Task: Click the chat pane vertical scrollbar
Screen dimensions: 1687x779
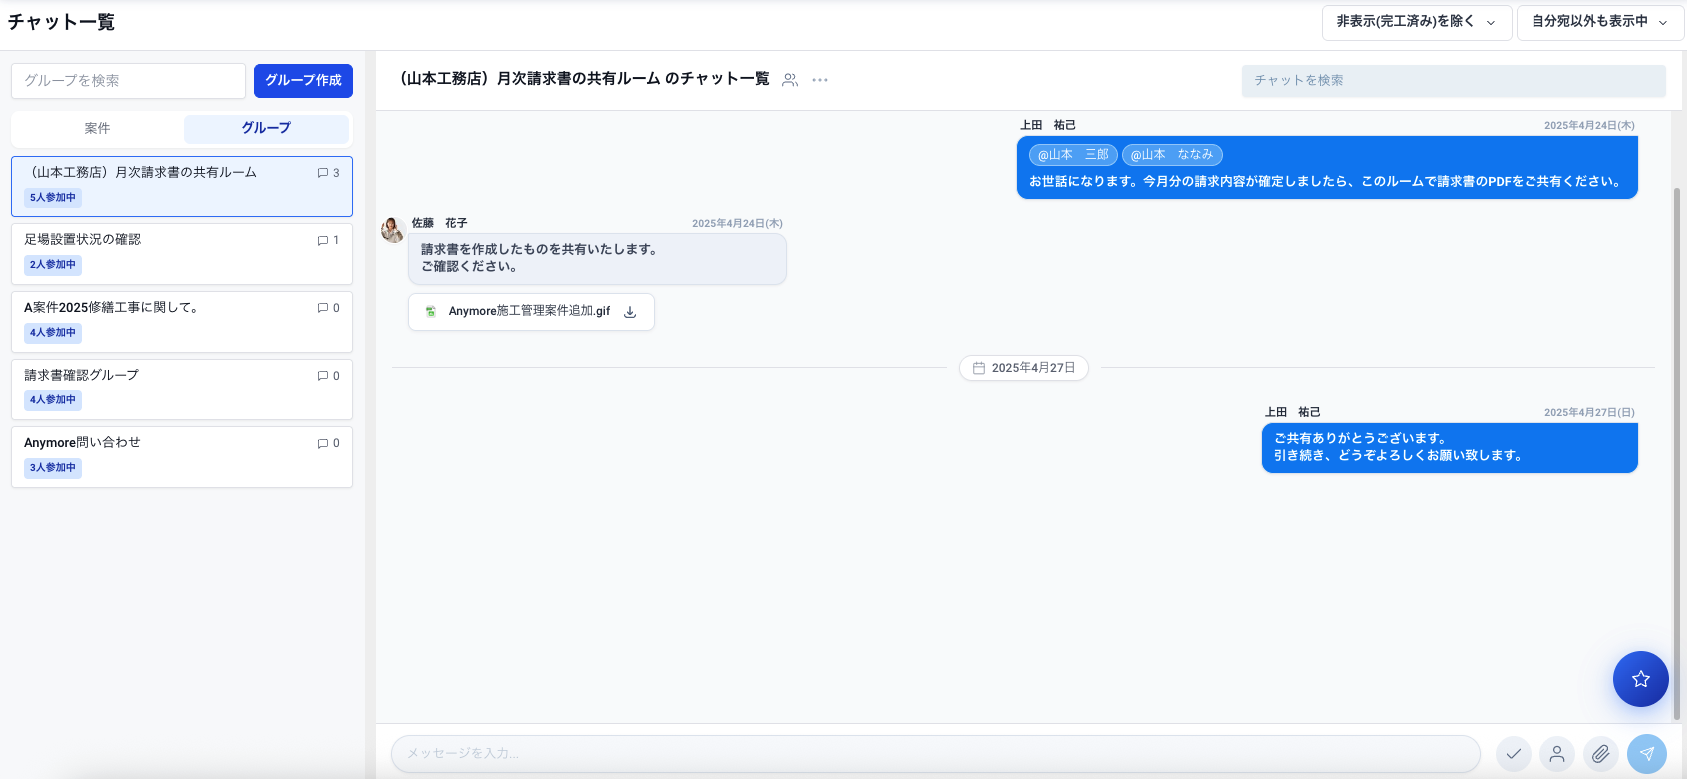Action: pos(1677,452)
